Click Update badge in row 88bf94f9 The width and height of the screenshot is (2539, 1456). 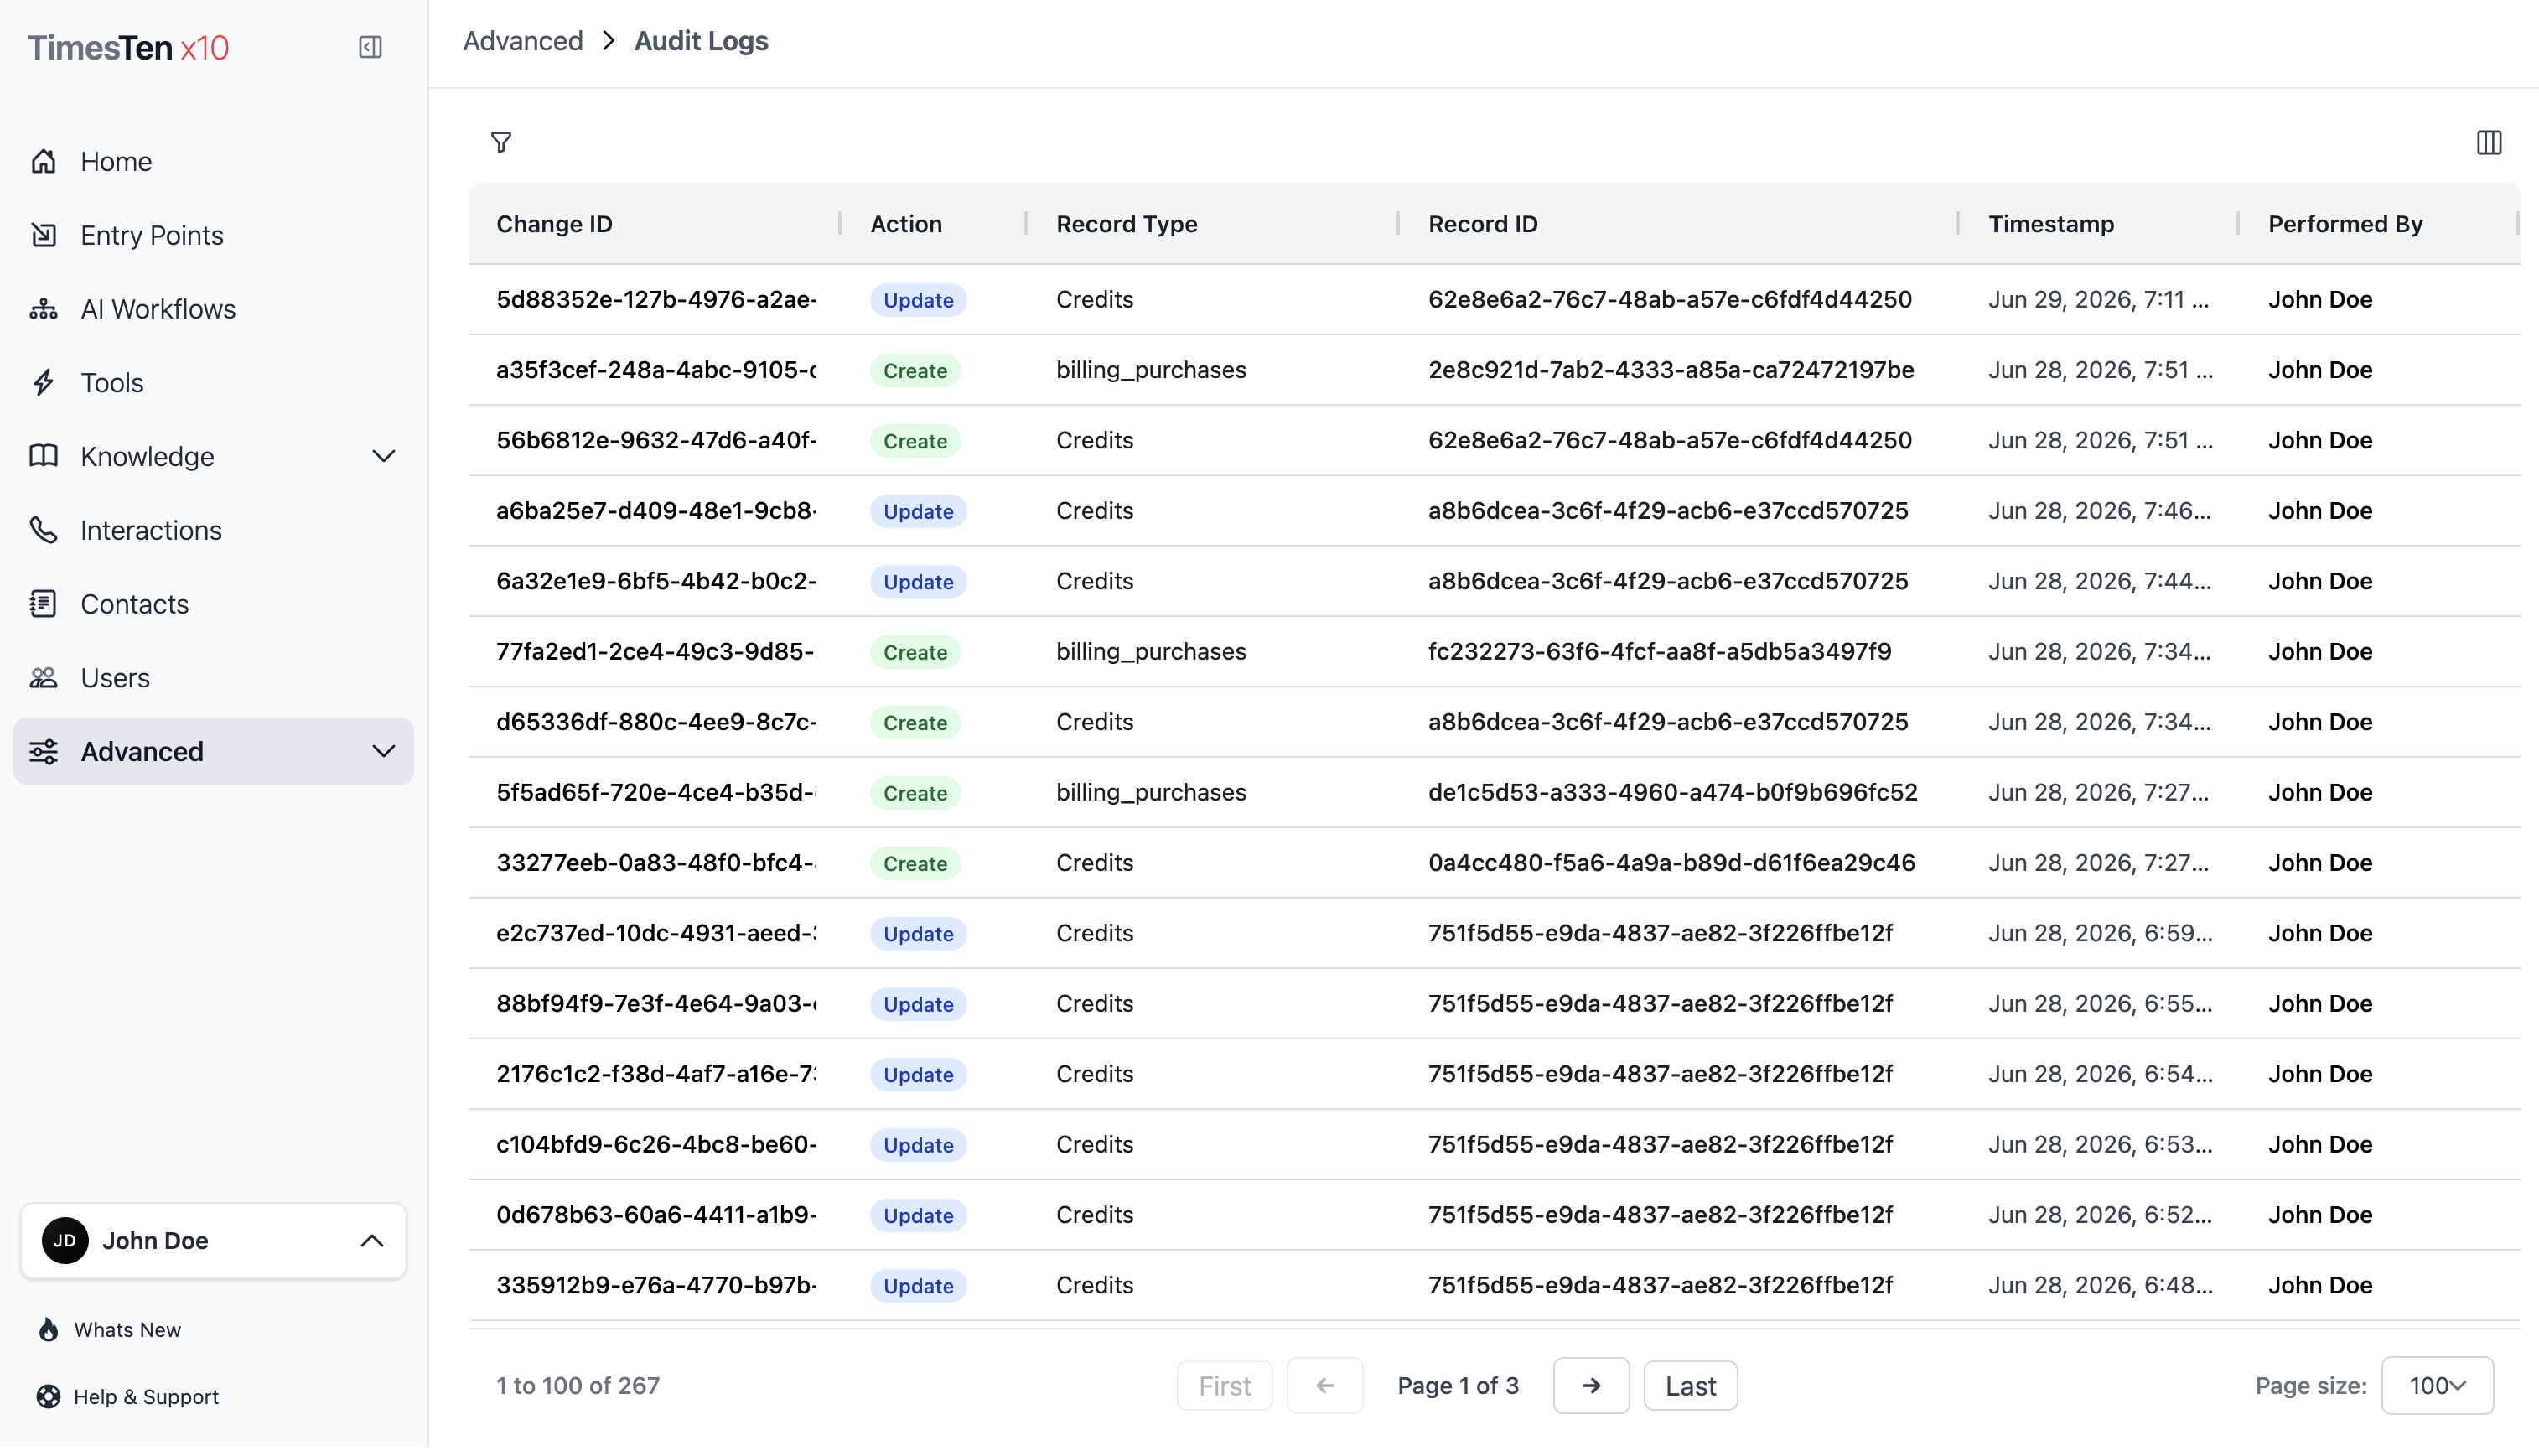click(x=918, y=1004)
